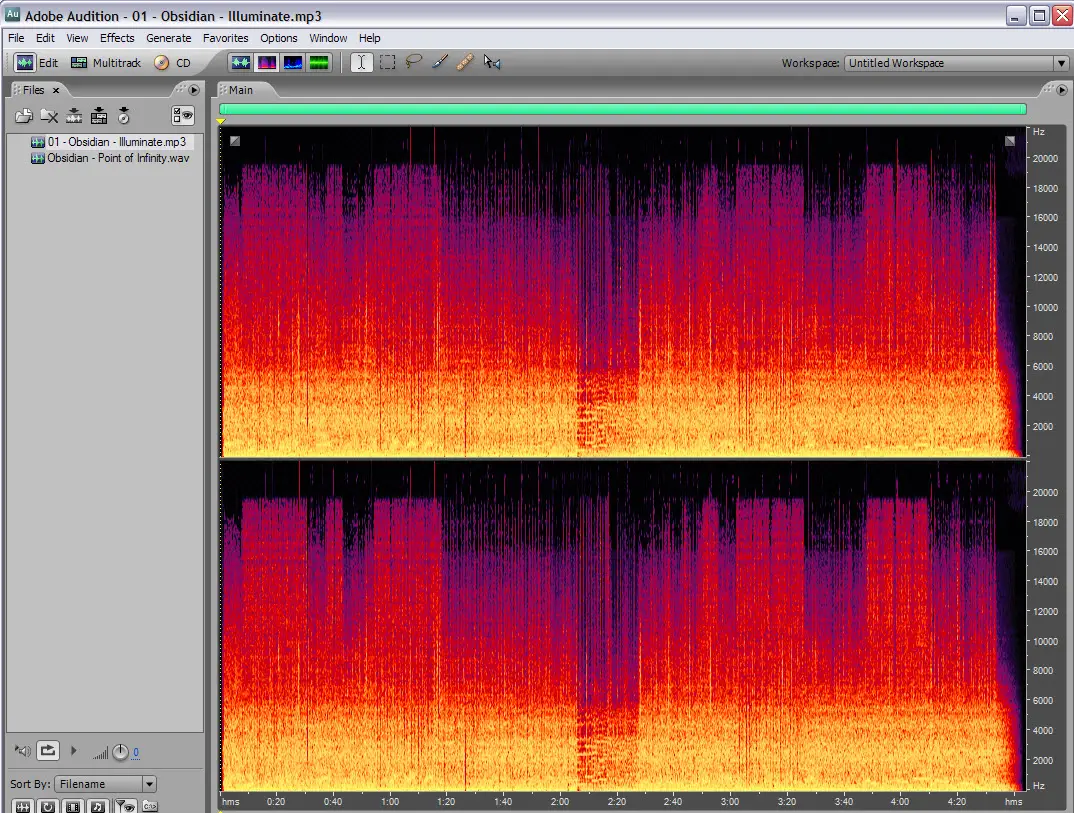
Task: Click the Insert Into Multitrack icon
Action: tap(99, 116)
